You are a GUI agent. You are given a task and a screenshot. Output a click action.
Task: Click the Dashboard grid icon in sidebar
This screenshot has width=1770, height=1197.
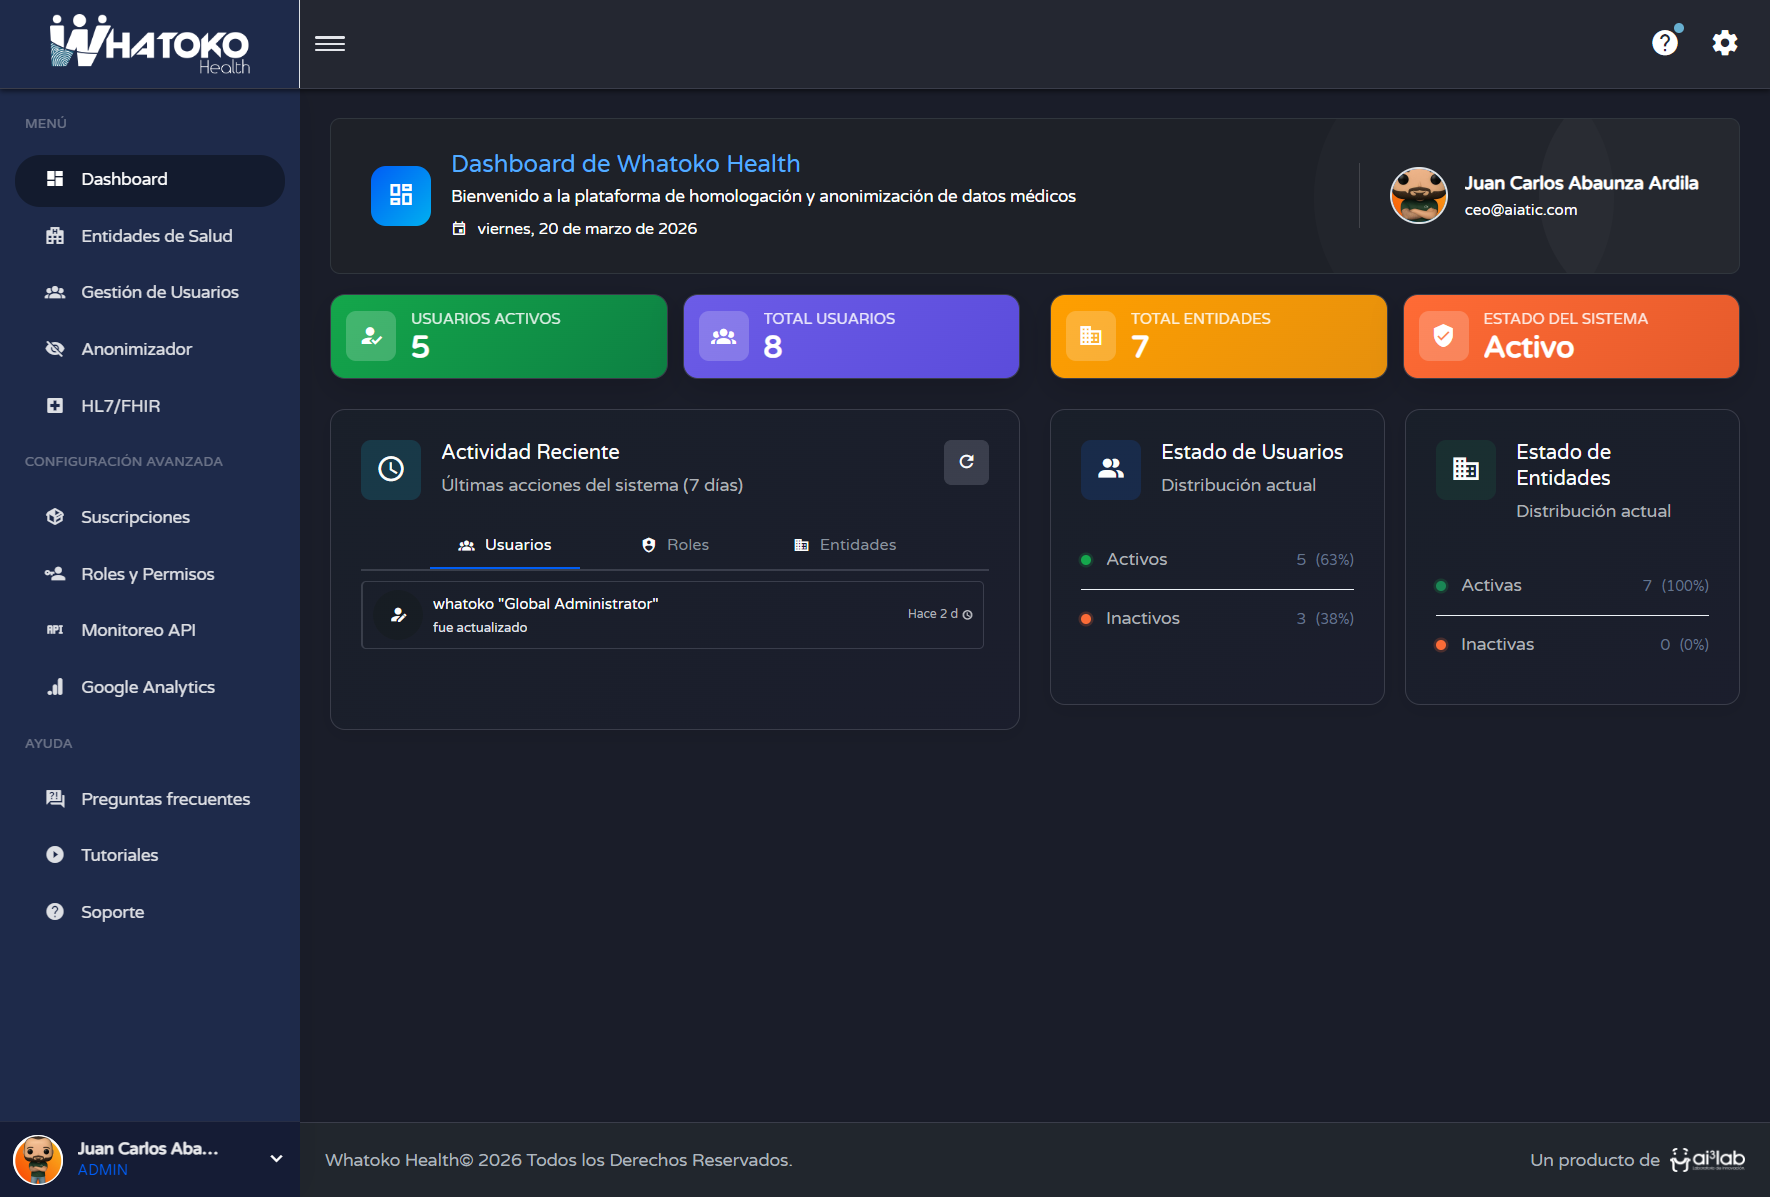[55, 179]
